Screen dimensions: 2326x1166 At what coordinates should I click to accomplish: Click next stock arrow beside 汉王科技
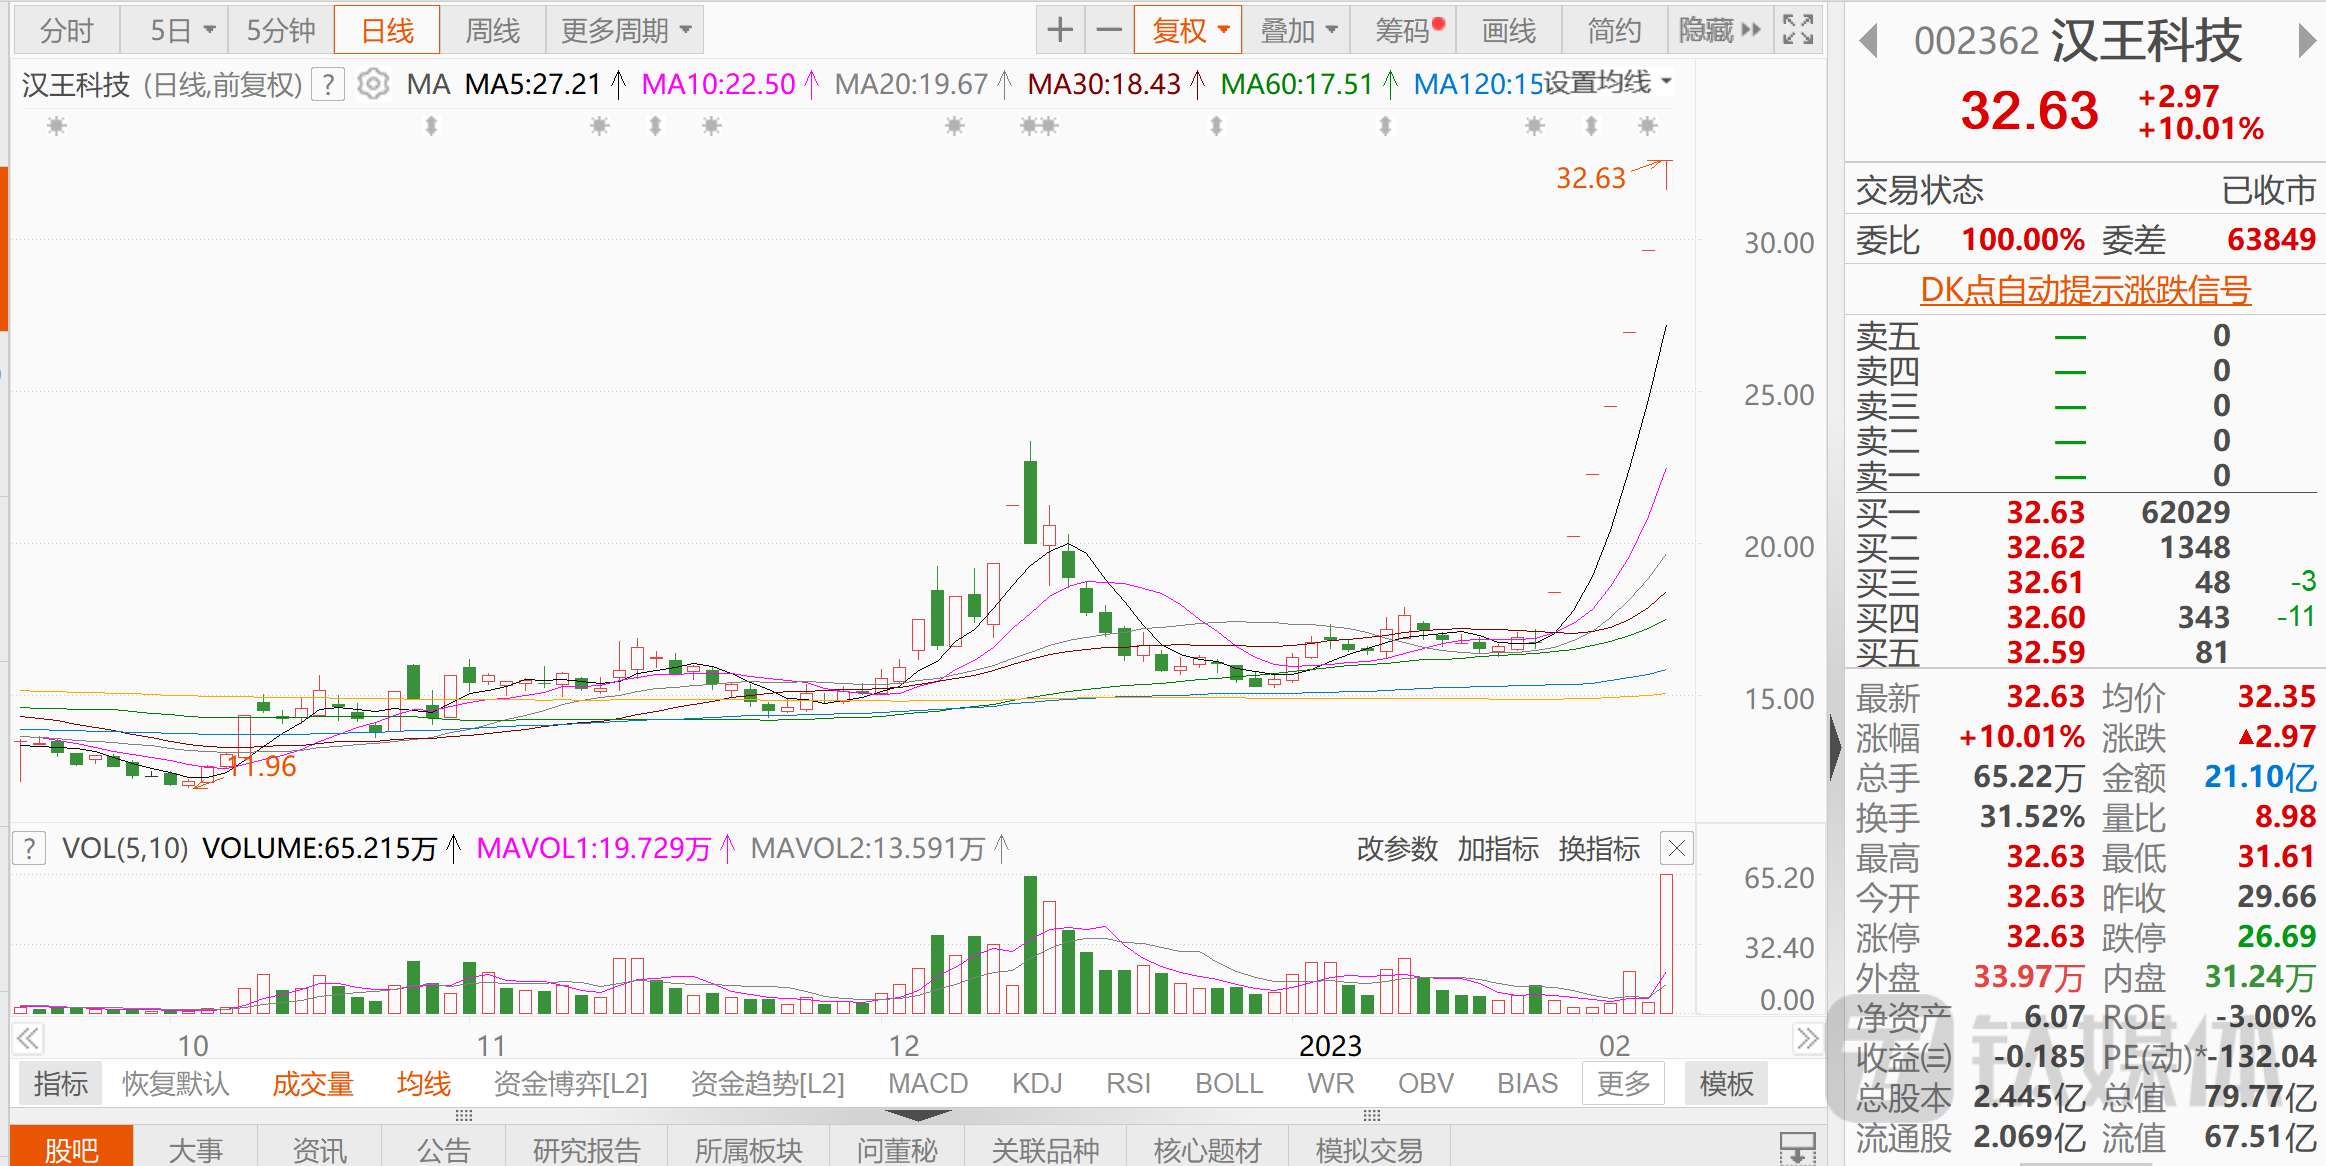(2306, 41)
